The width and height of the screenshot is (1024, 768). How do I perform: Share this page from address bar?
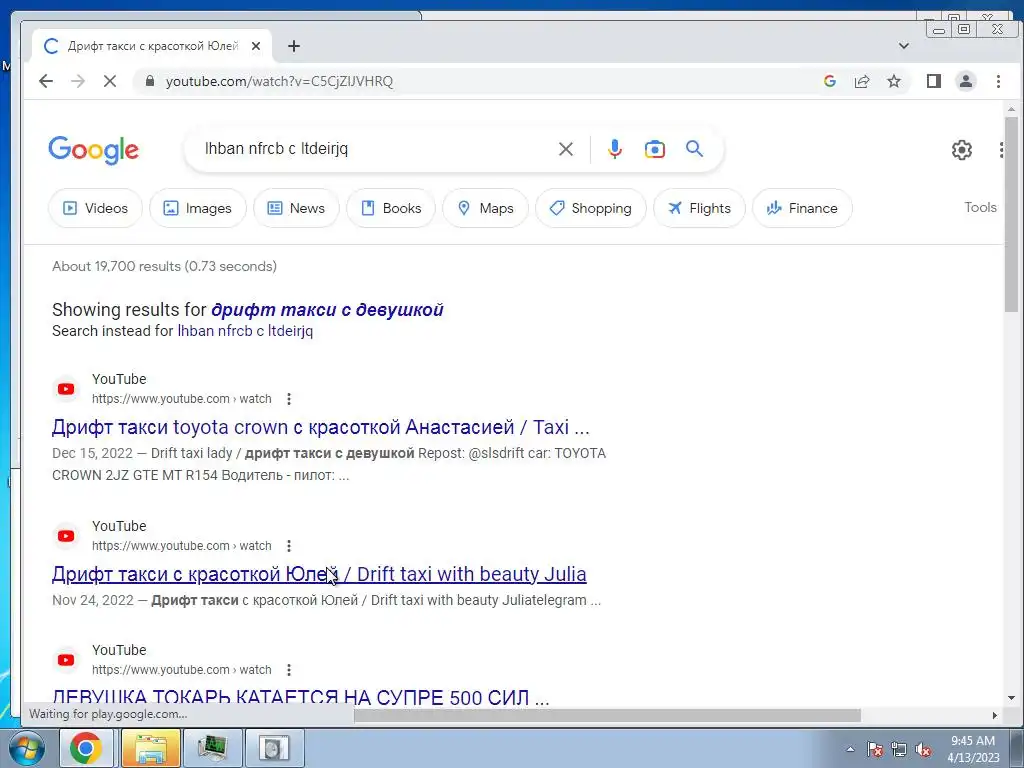click(862, 81)
